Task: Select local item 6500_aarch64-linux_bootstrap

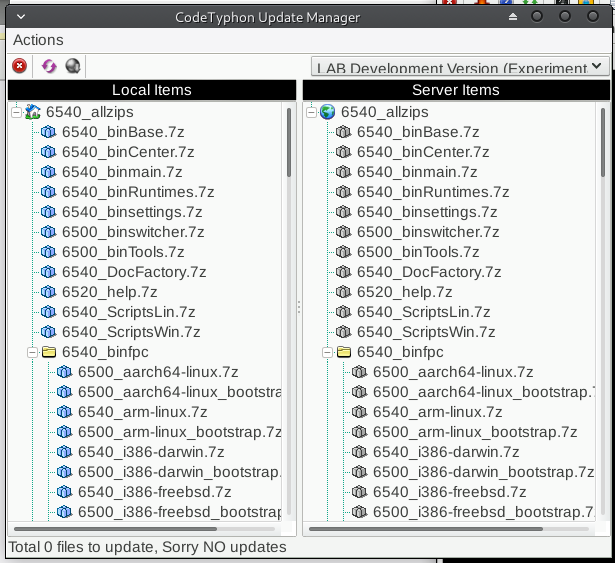Action: 179,392
